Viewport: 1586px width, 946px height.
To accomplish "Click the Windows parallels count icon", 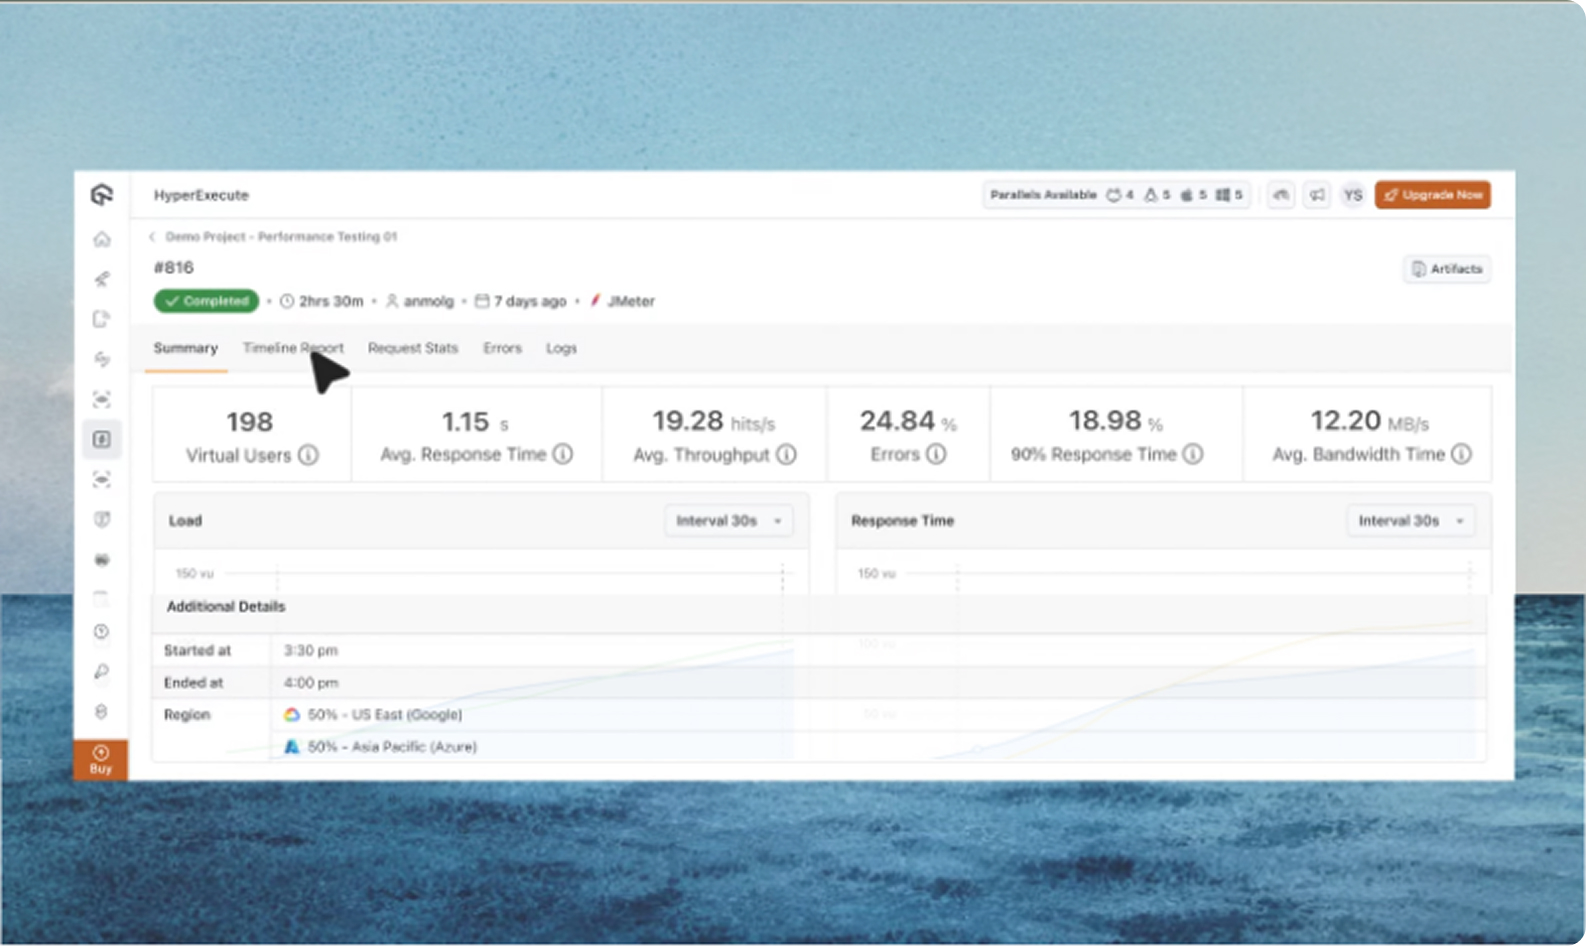I will (x=1223, y=195).
